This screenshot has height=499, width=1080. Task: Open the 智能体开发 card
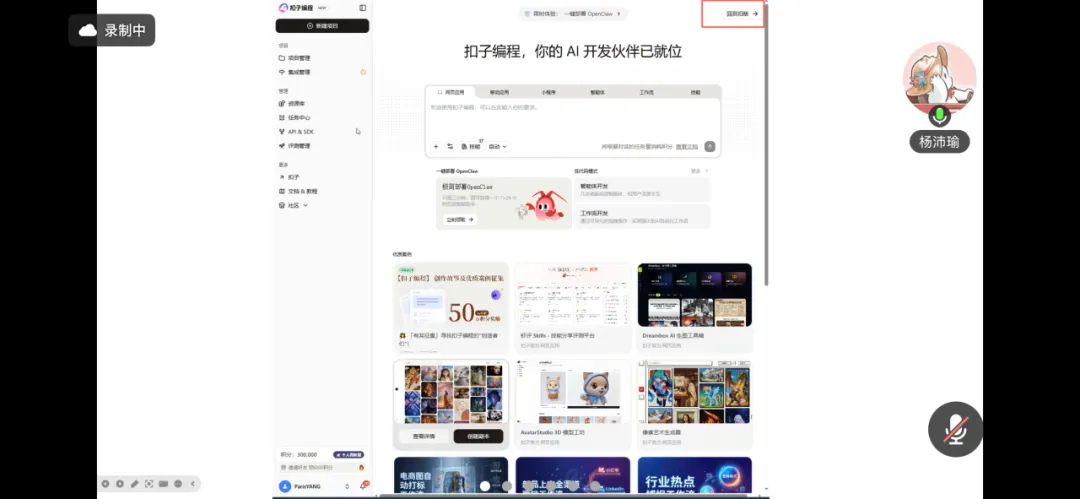[642, 190]
